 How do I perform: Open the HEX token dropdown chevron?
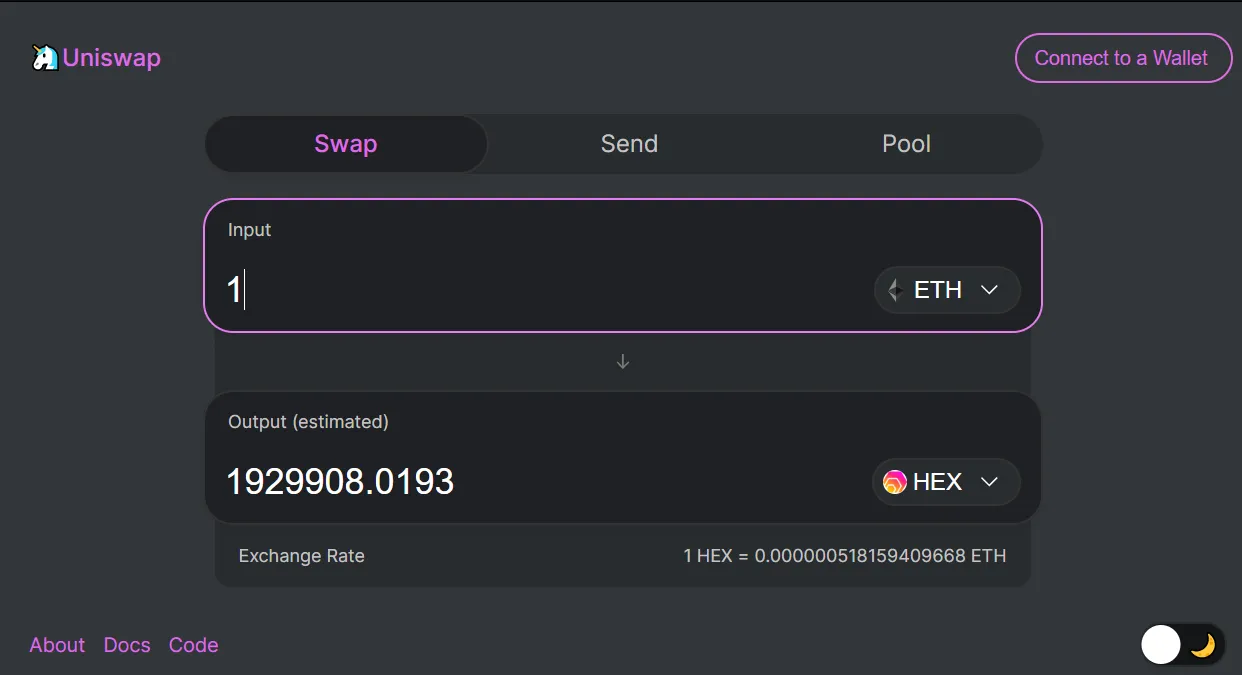click(990, 482)
